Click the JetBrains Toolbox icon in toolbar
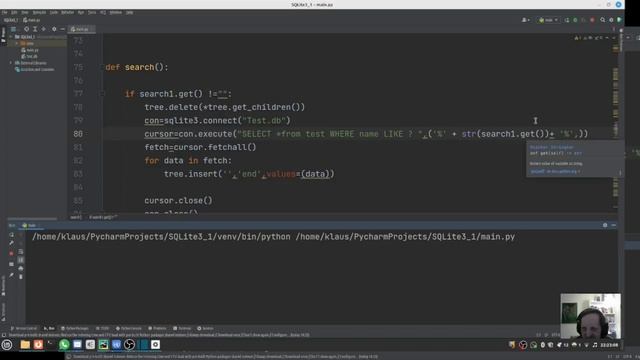The width and height of the screenshot is (640, 360). (x=619, y=20)
